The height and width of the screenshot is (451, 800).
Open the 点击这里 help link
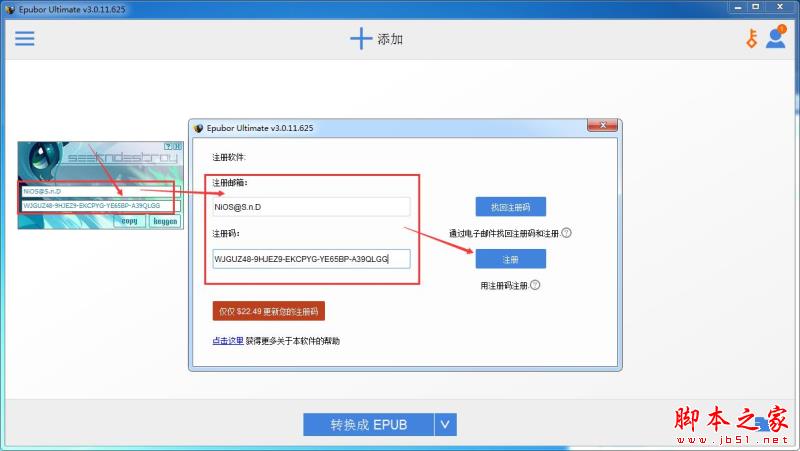[x=228, y=341]
